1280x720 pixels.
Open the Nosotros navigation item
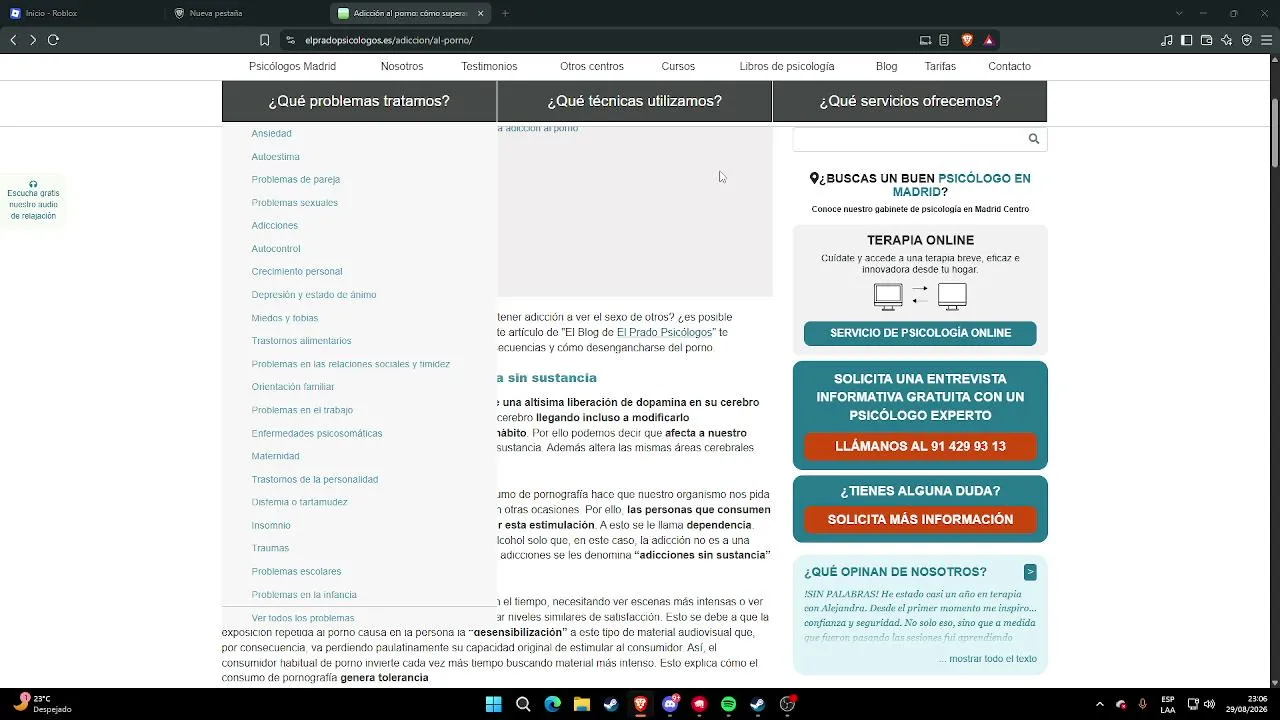pyautogui.click(x=402, y=66)
